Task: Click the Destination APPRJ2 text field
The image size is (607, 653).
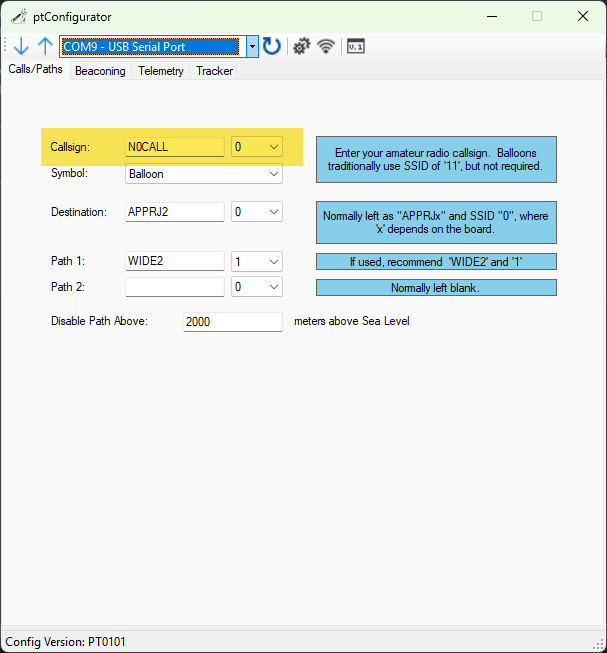Action: [174, 212]
